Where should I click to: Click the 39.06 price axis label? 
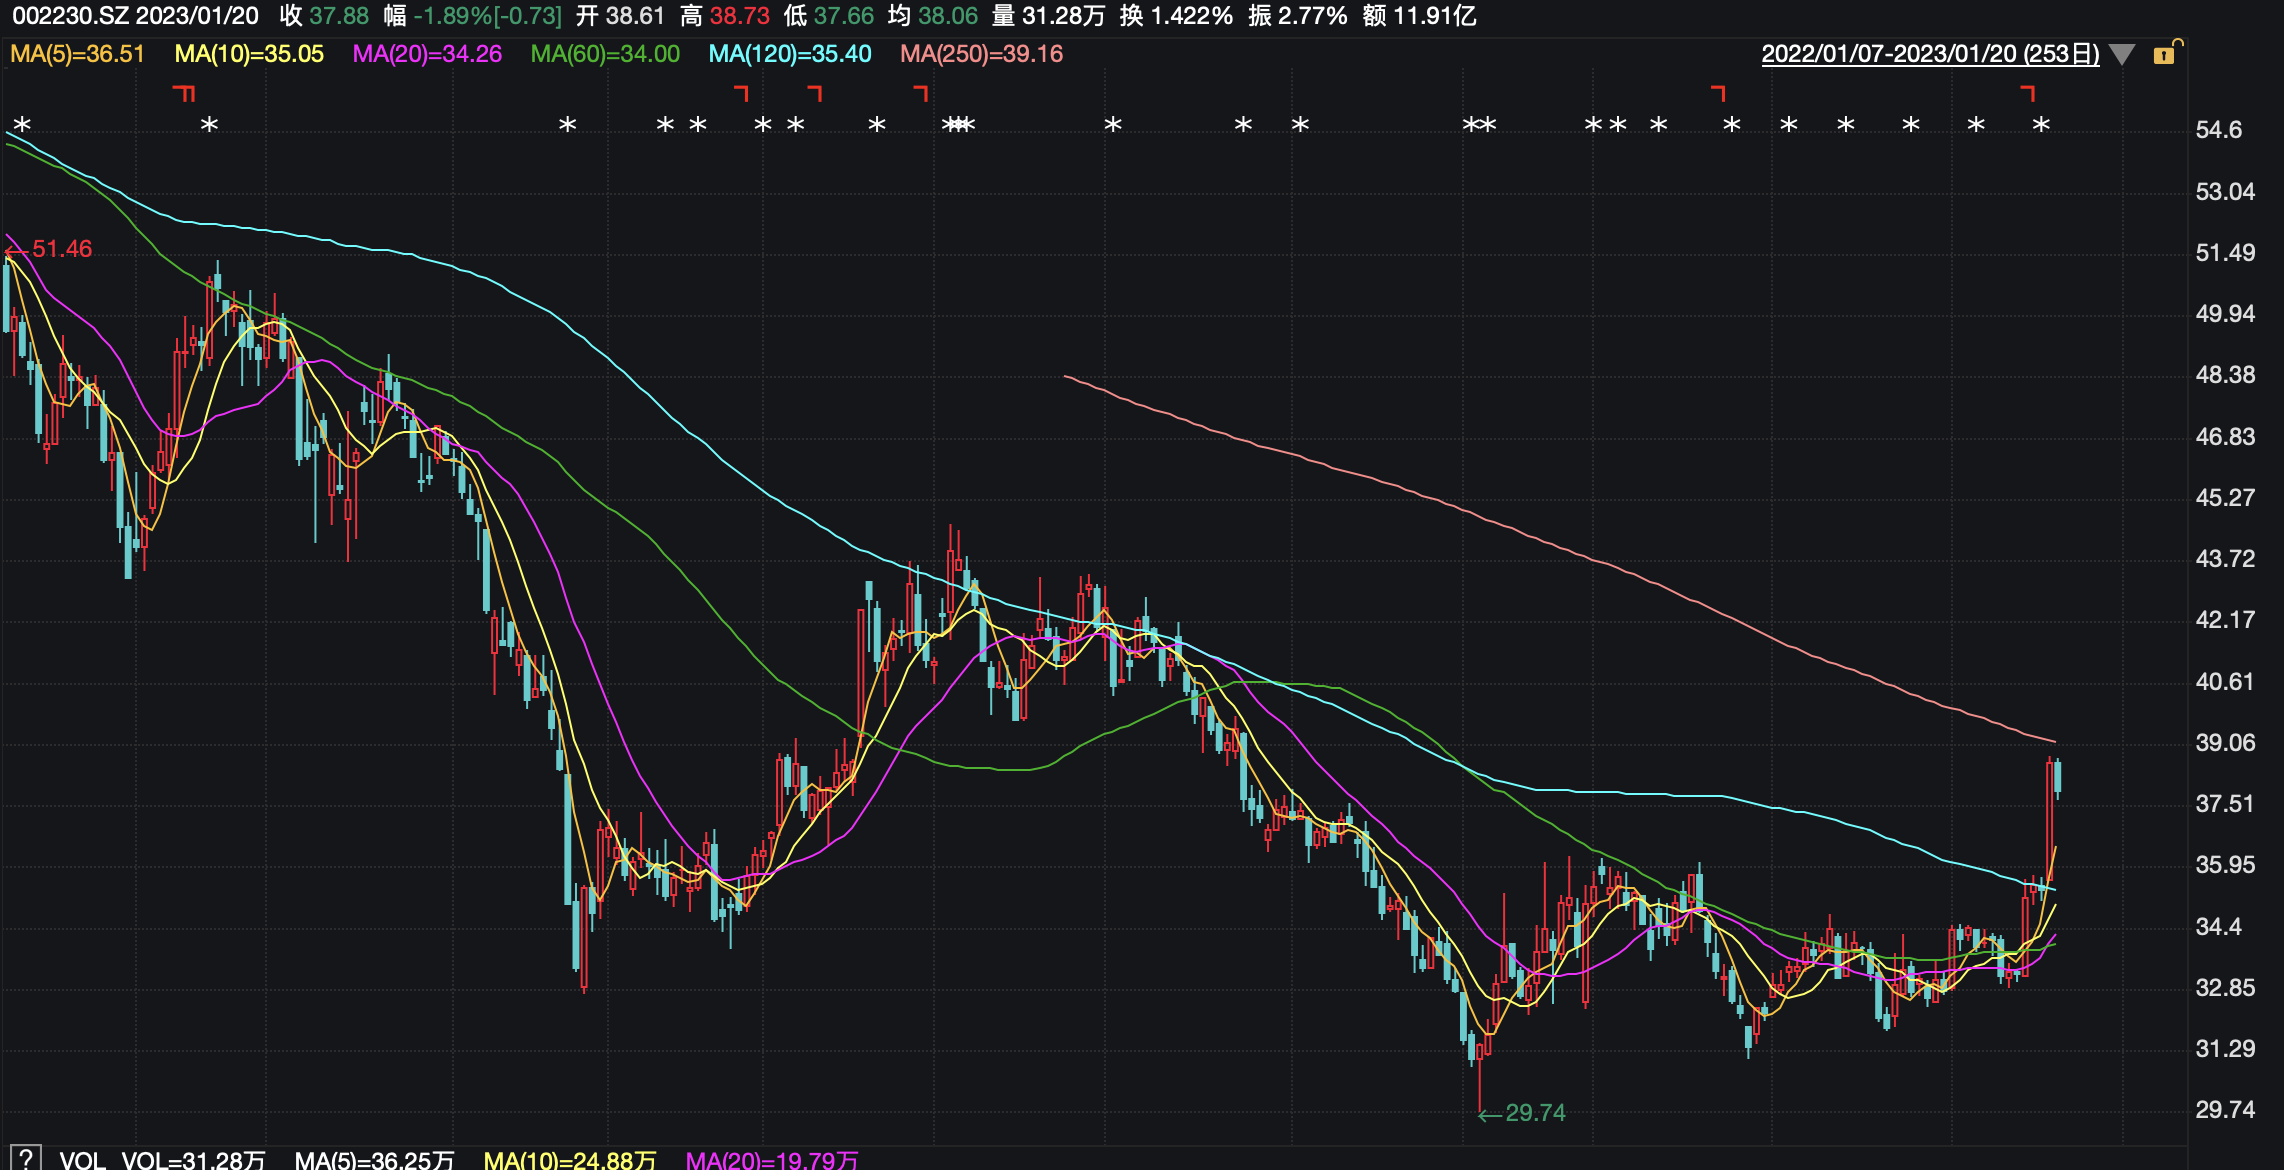click(2225, 743)
